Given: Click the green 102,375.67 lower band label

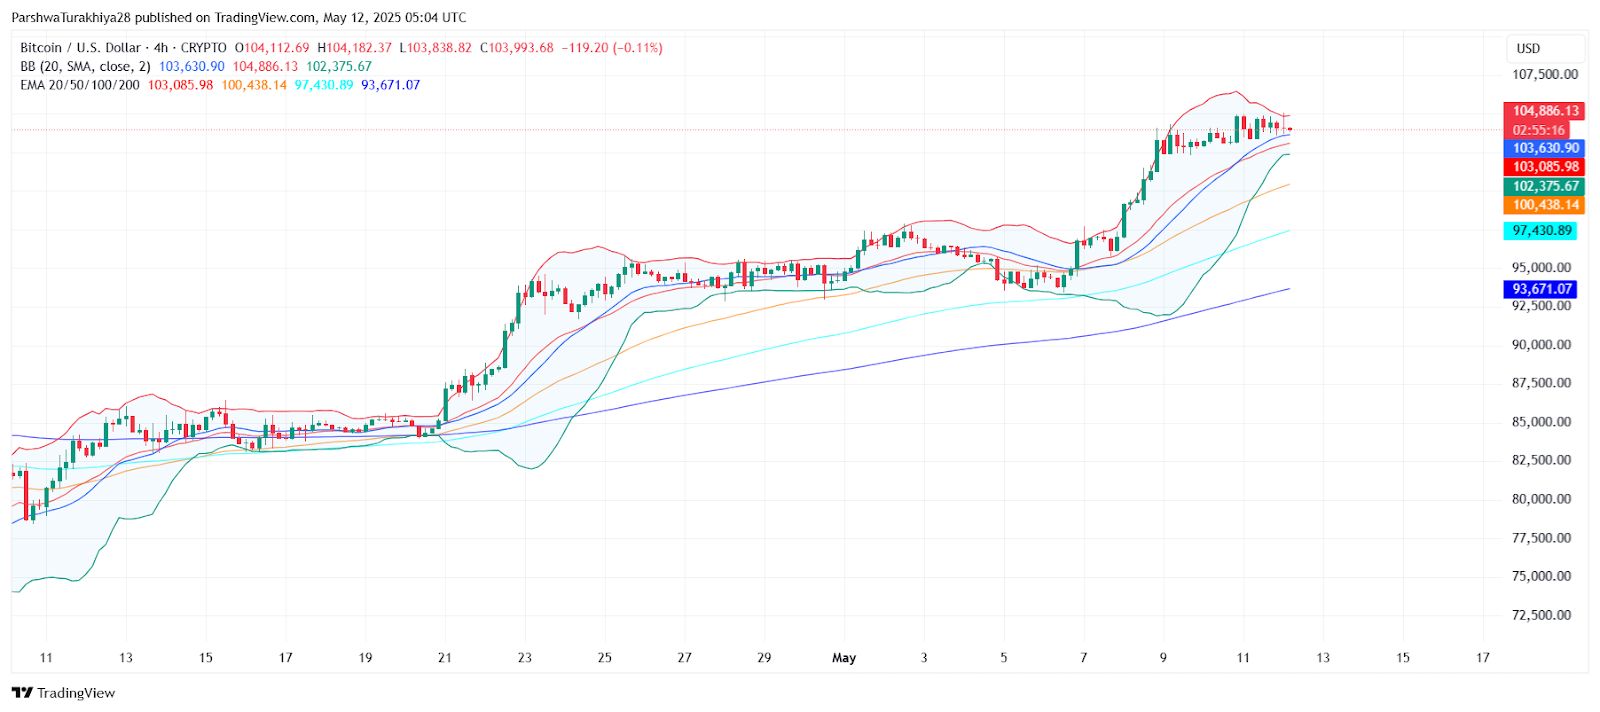Looking at the screenshot, I should 1545,186.
